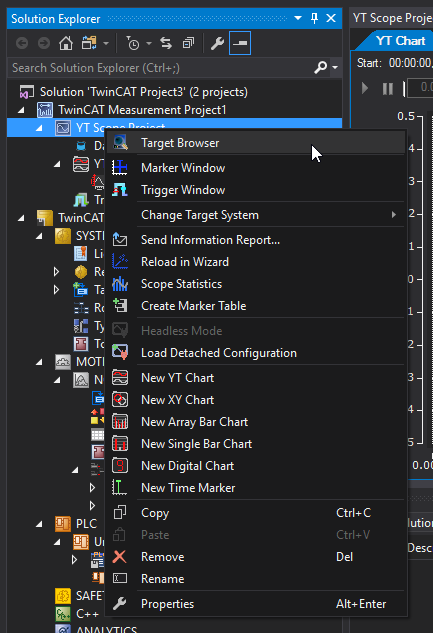The width and height of the screenshot is (433, 633).
Task: Open the search options dropdown arrow
Action: [x=335, y=67]
